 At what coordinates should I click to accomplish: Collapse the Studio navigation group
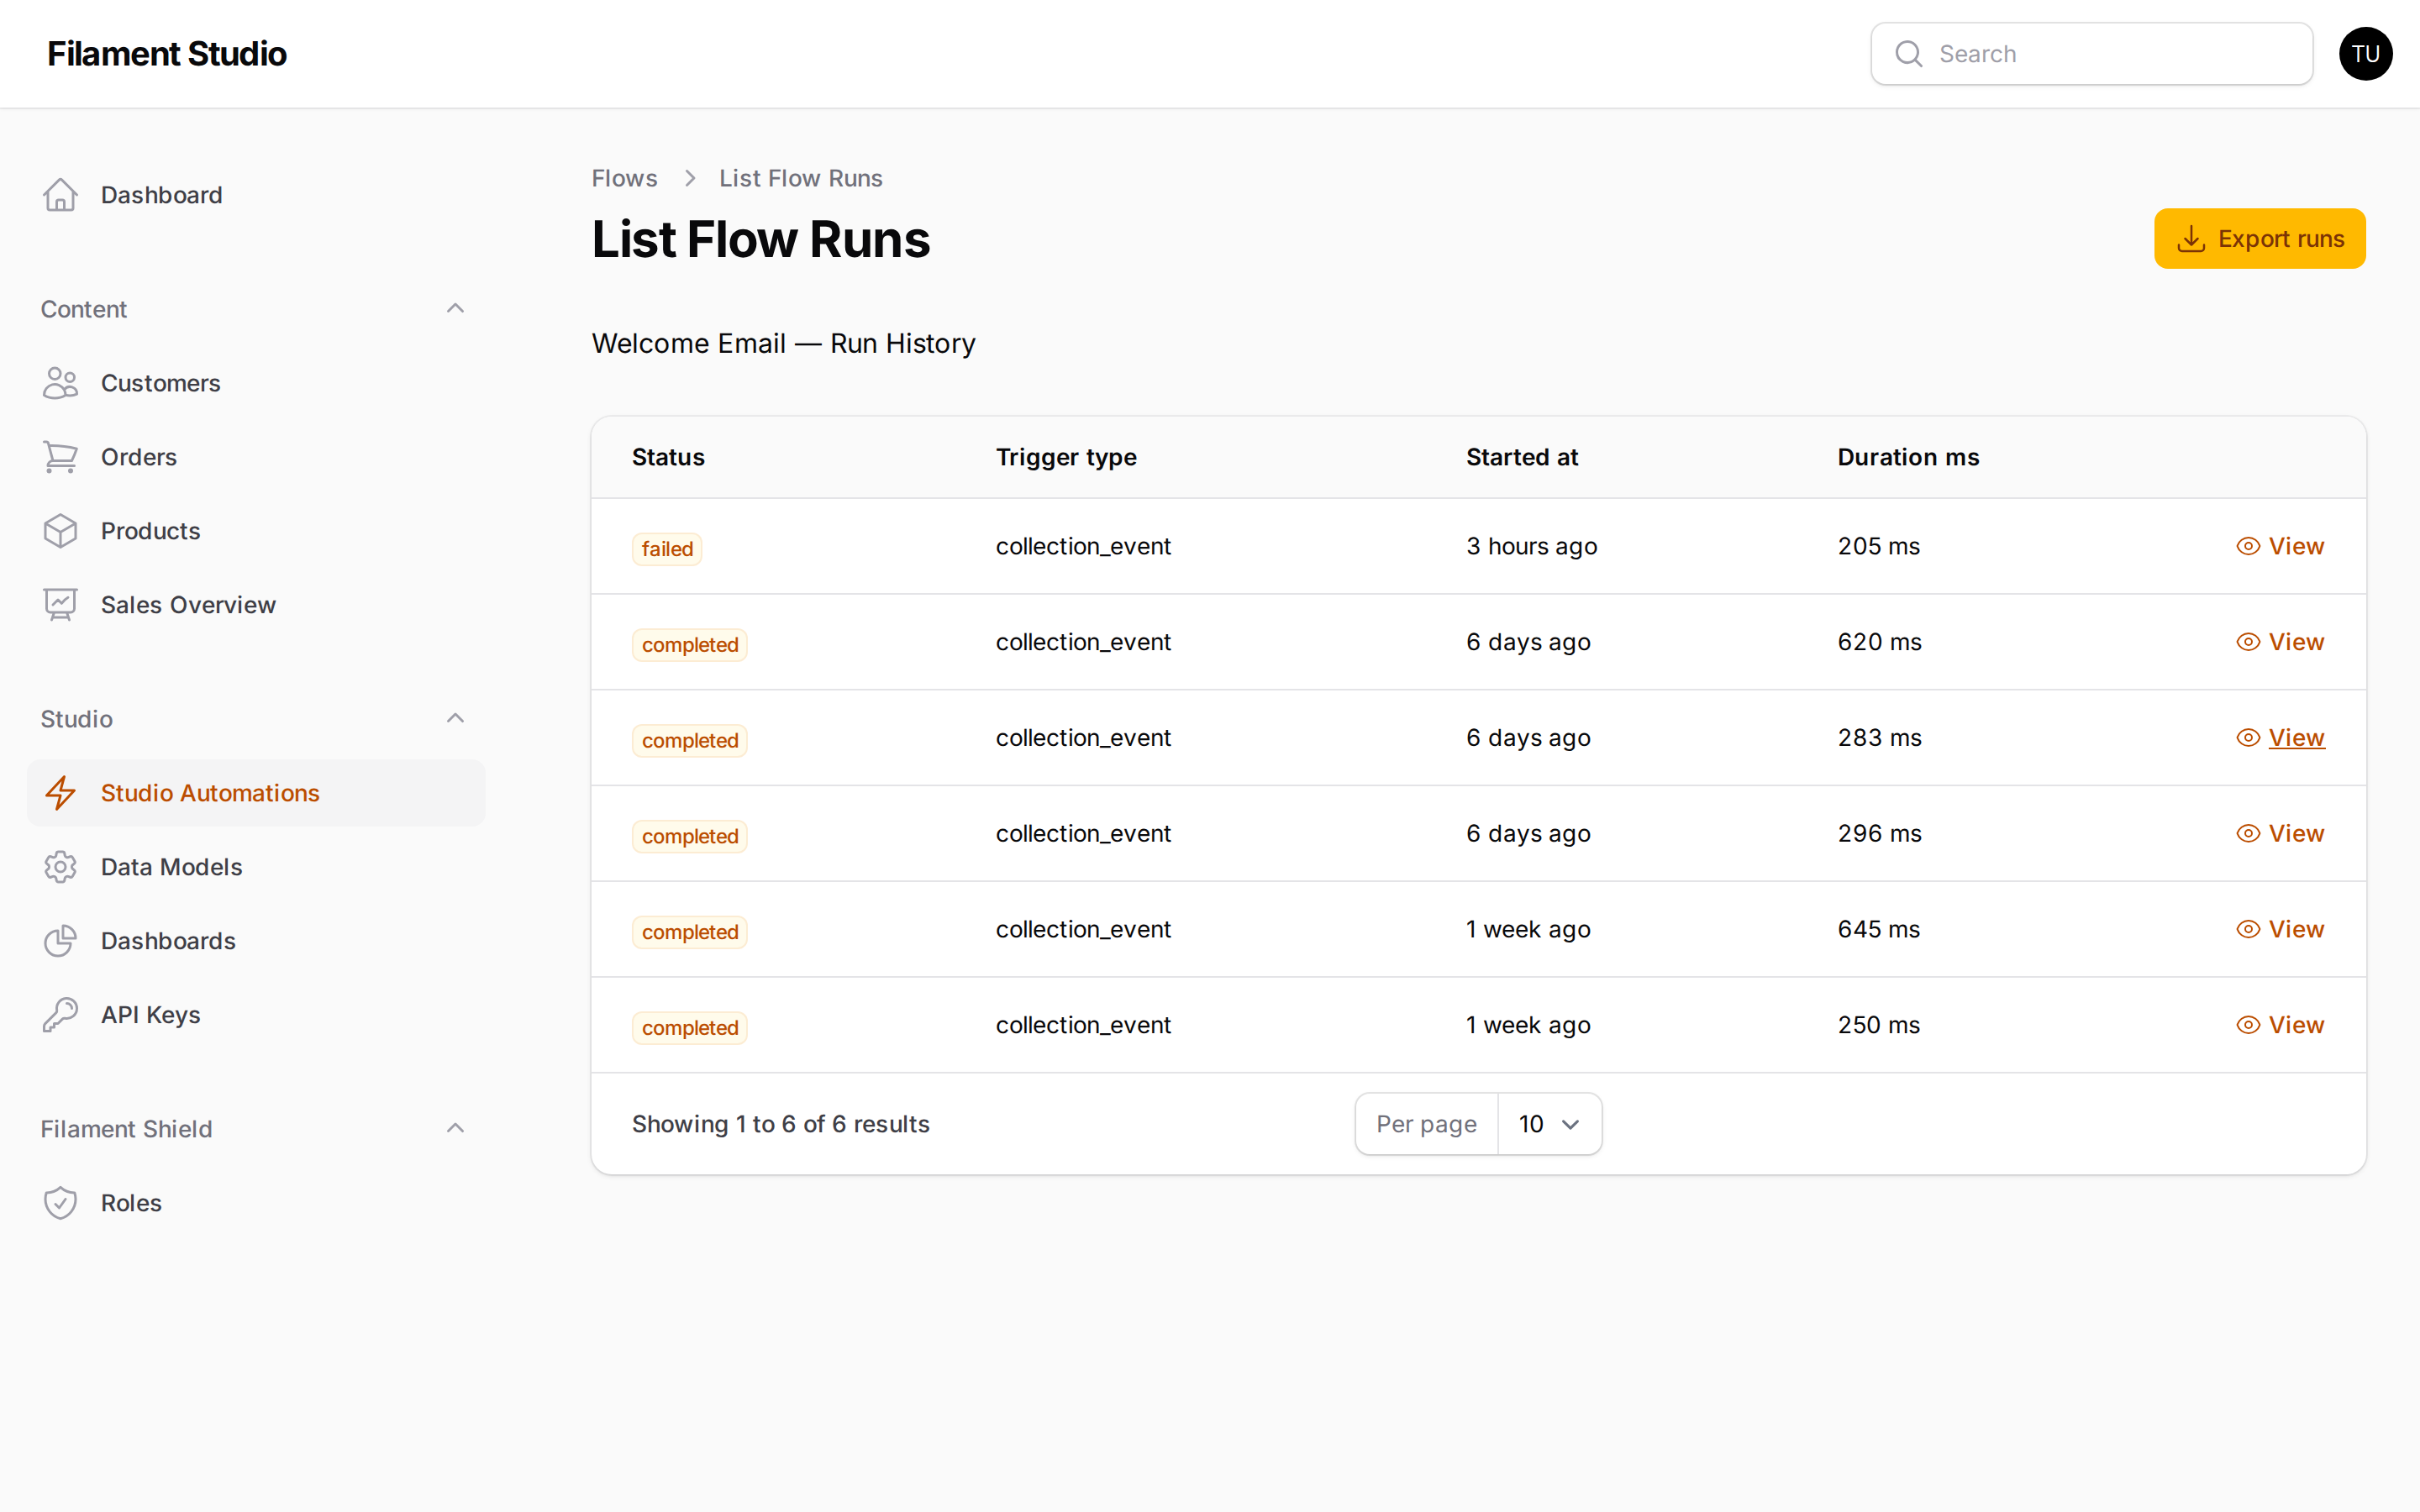455,719
